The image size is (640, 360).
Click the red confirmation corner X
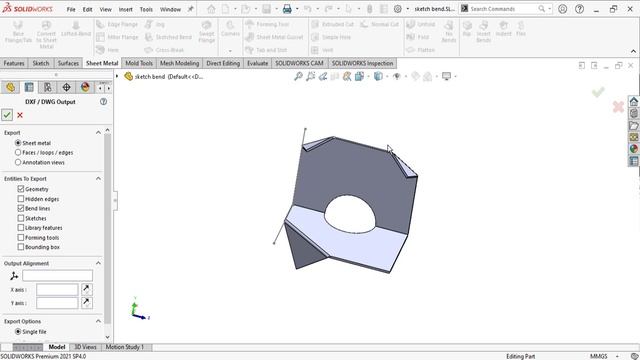click(618, 107)
